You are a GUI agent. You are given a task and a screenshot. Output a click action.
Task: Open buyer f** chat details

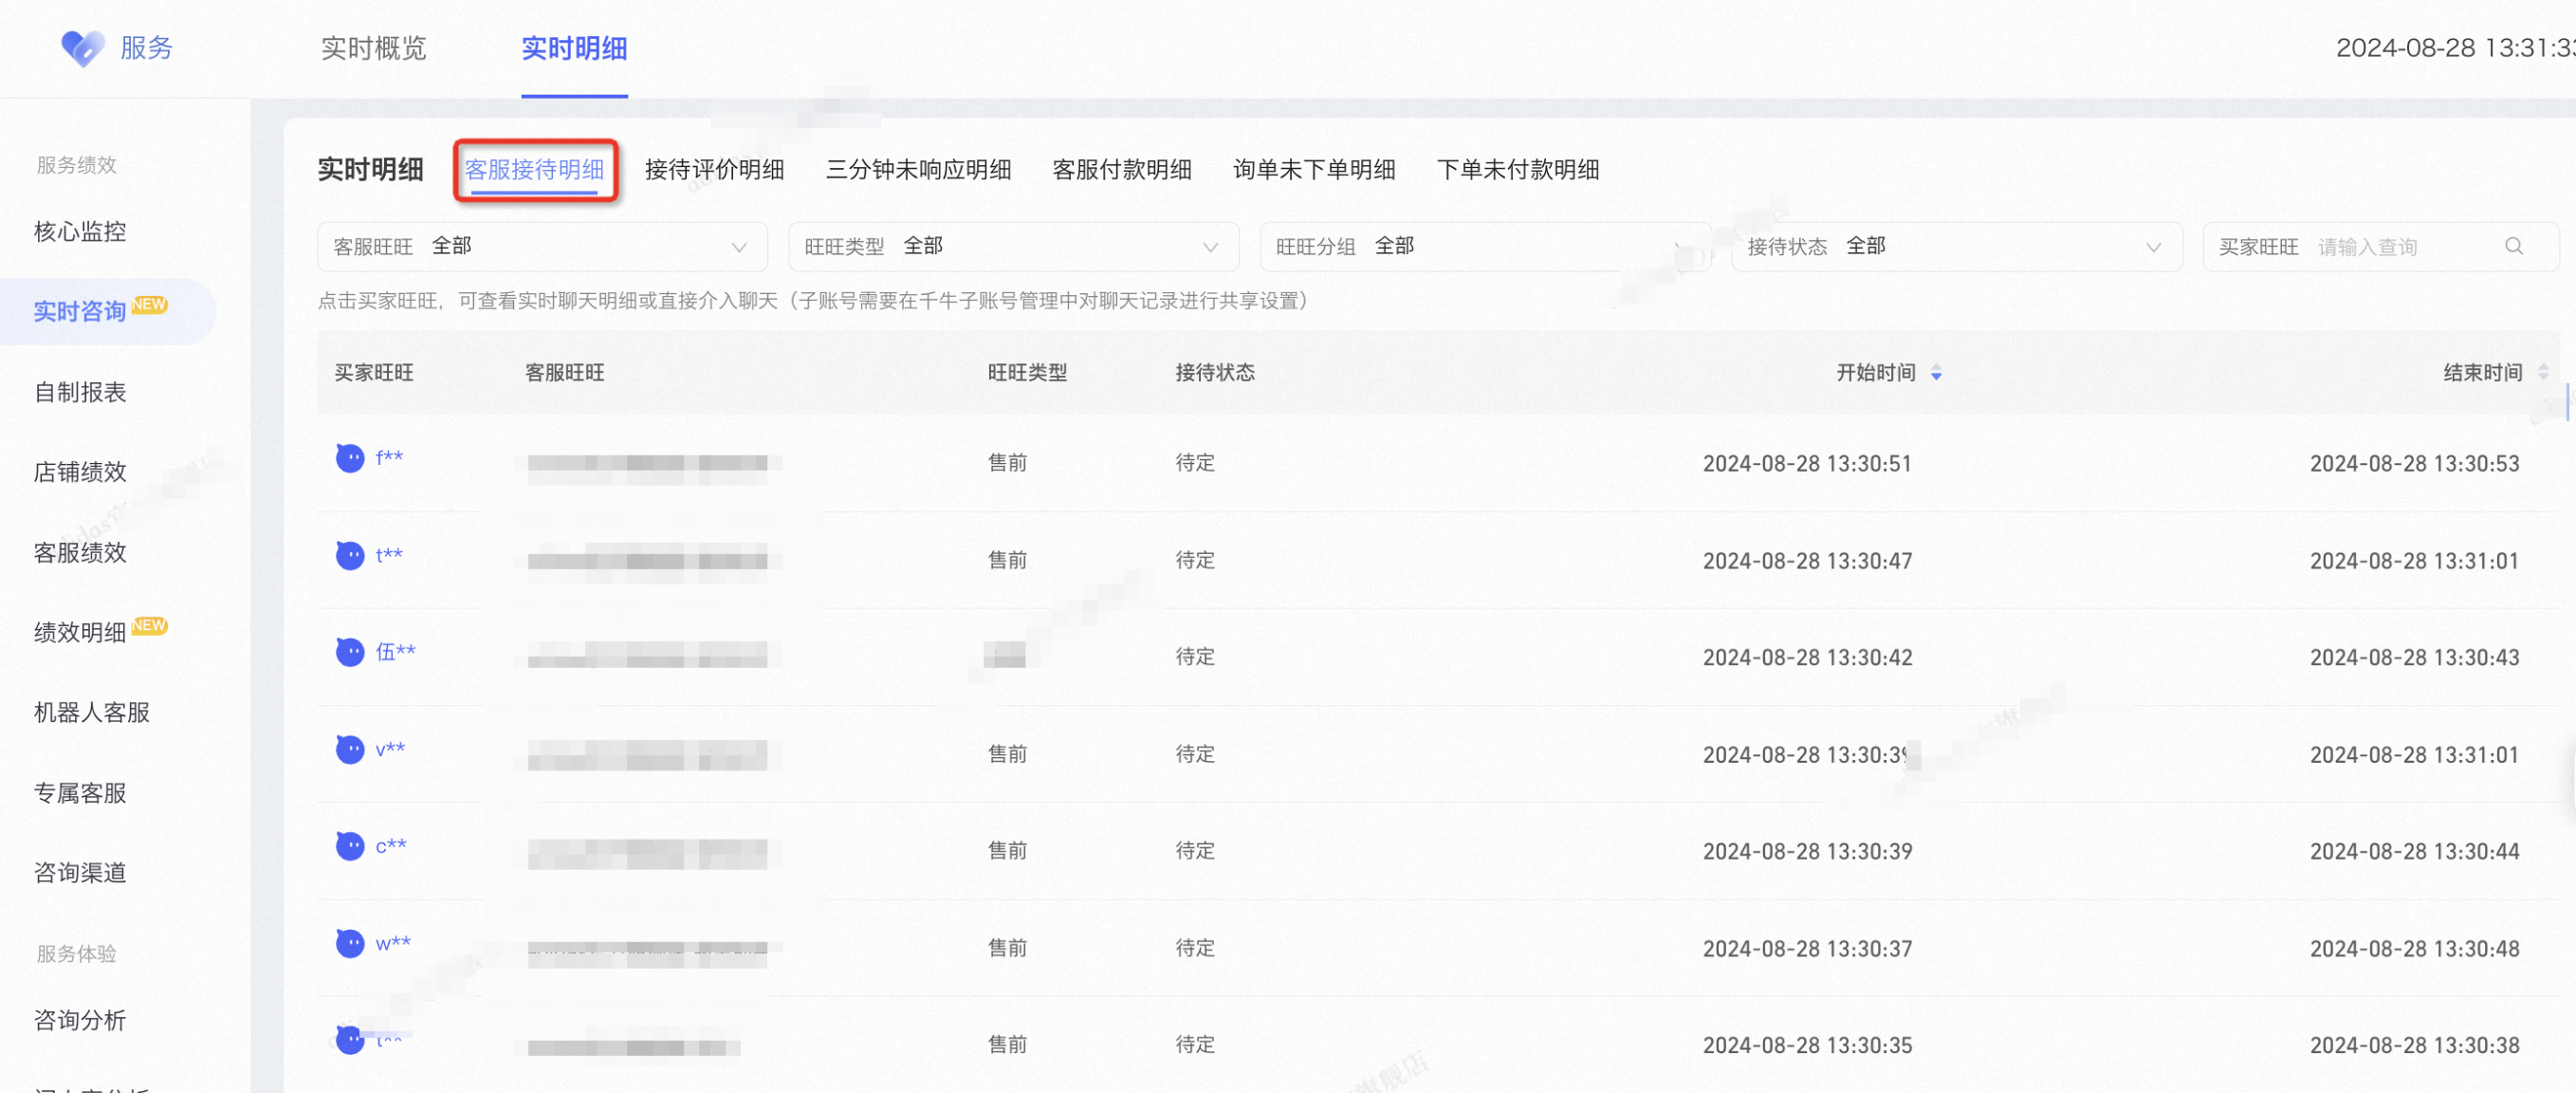point(389,458)
